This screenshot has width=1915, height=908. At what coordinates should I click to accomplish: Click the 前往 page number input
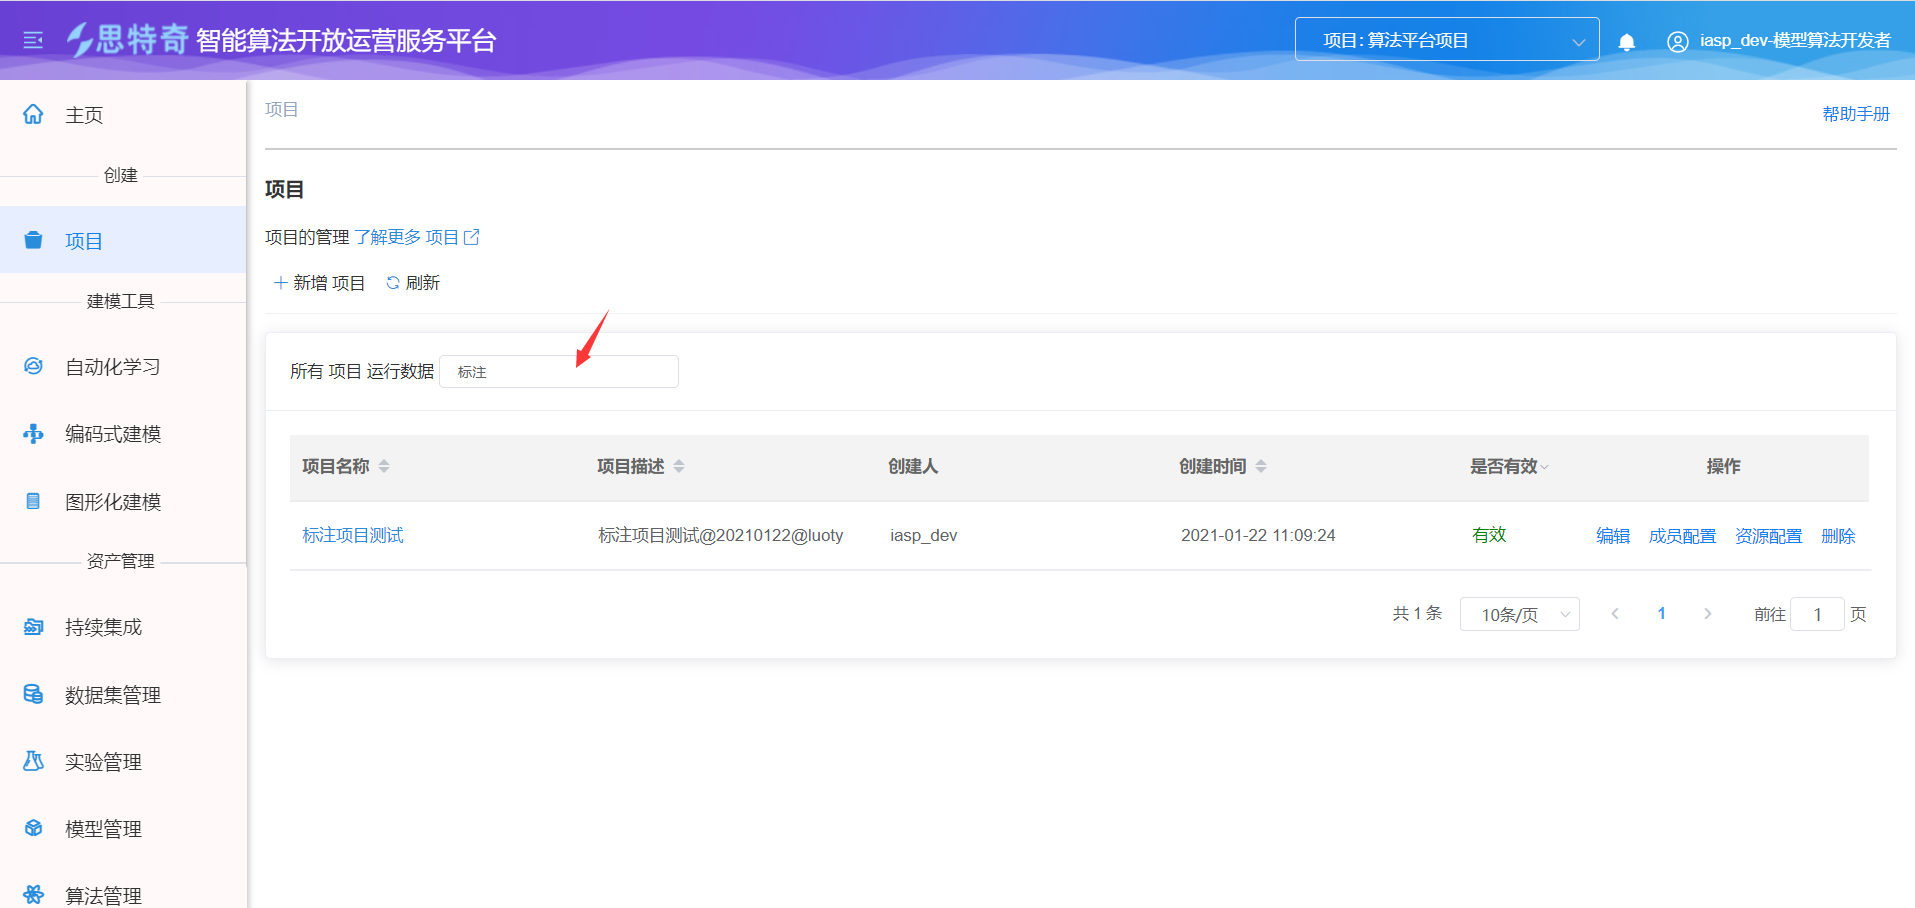[x=1817, y=614]
